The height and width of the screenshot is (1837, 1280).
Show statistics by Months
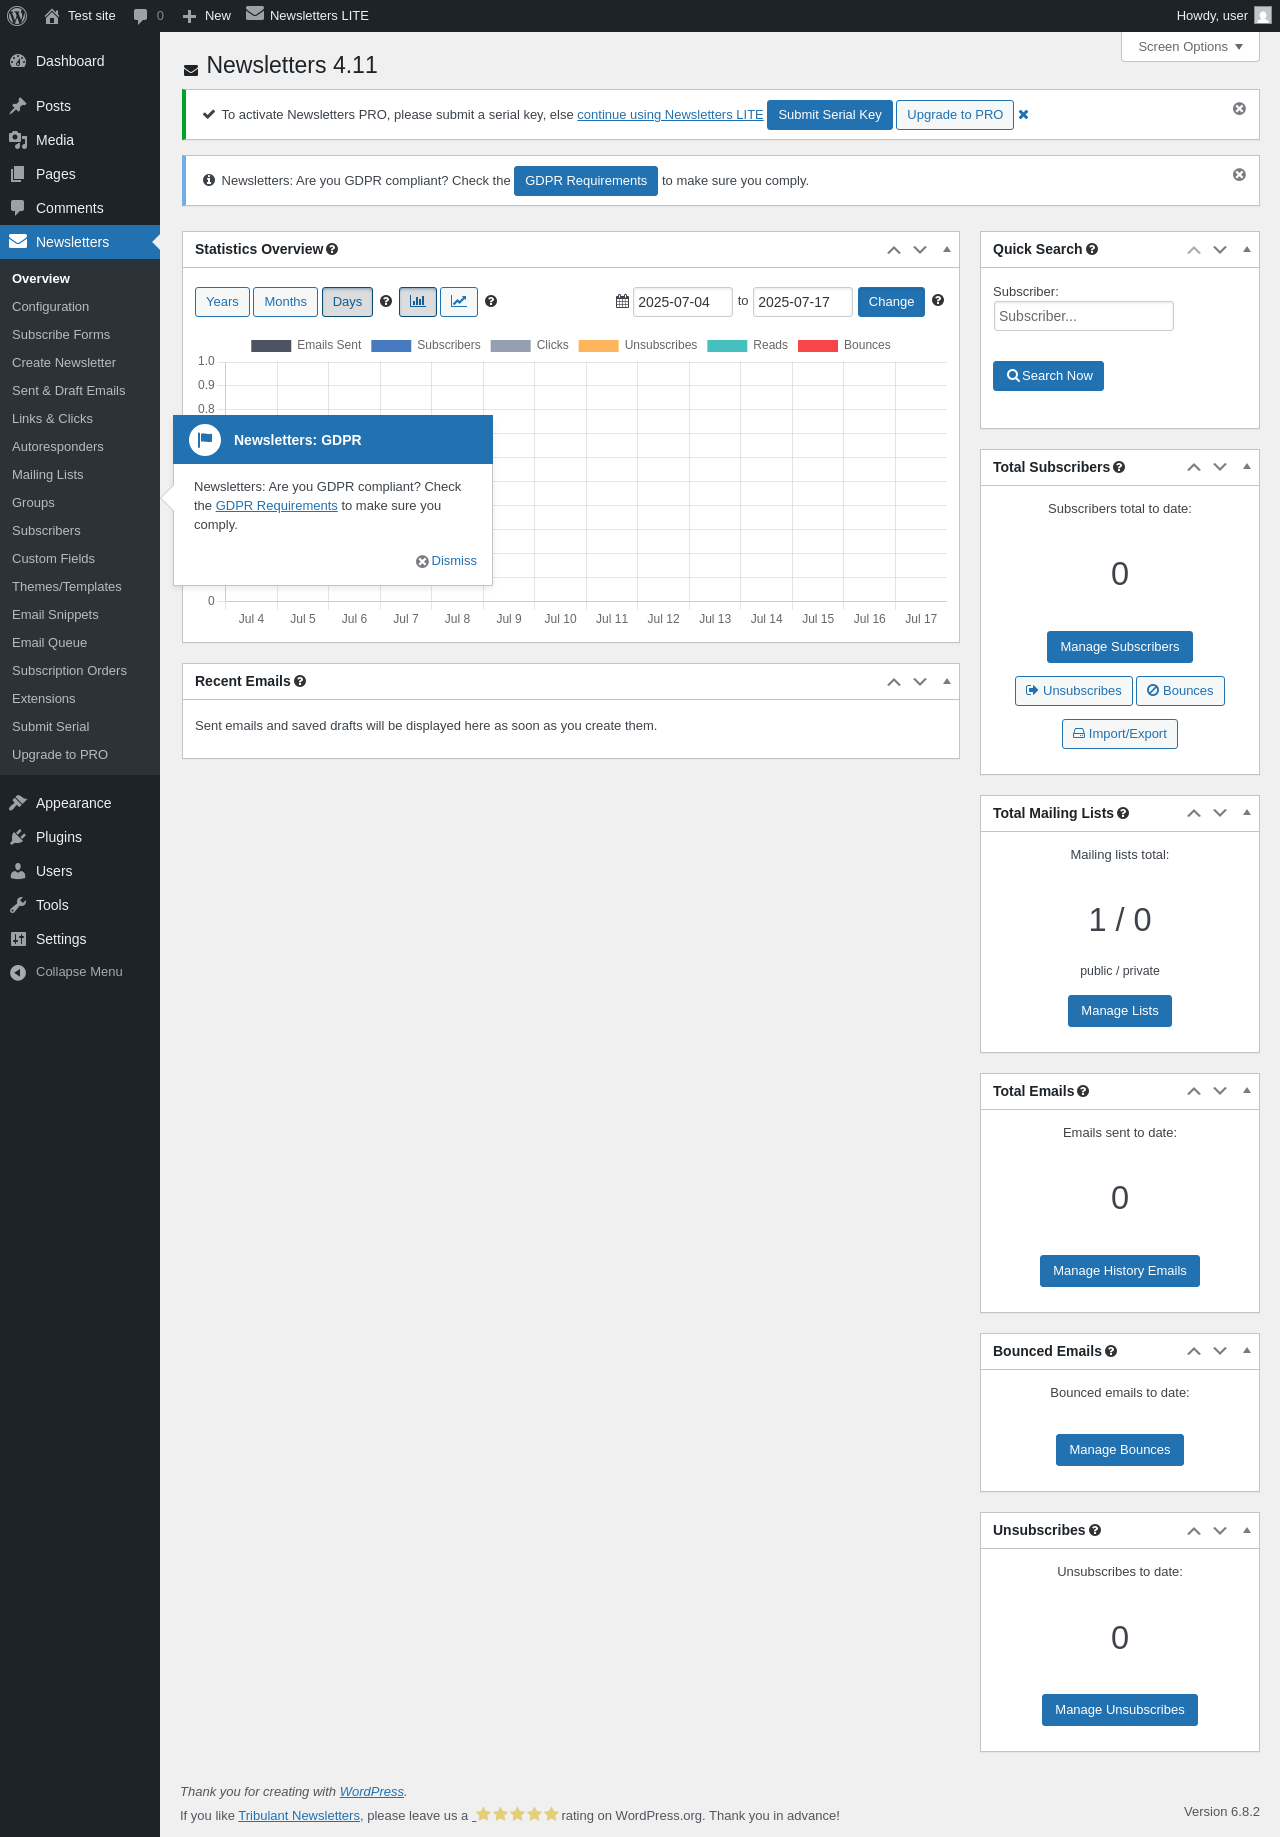tap(285, 302)
